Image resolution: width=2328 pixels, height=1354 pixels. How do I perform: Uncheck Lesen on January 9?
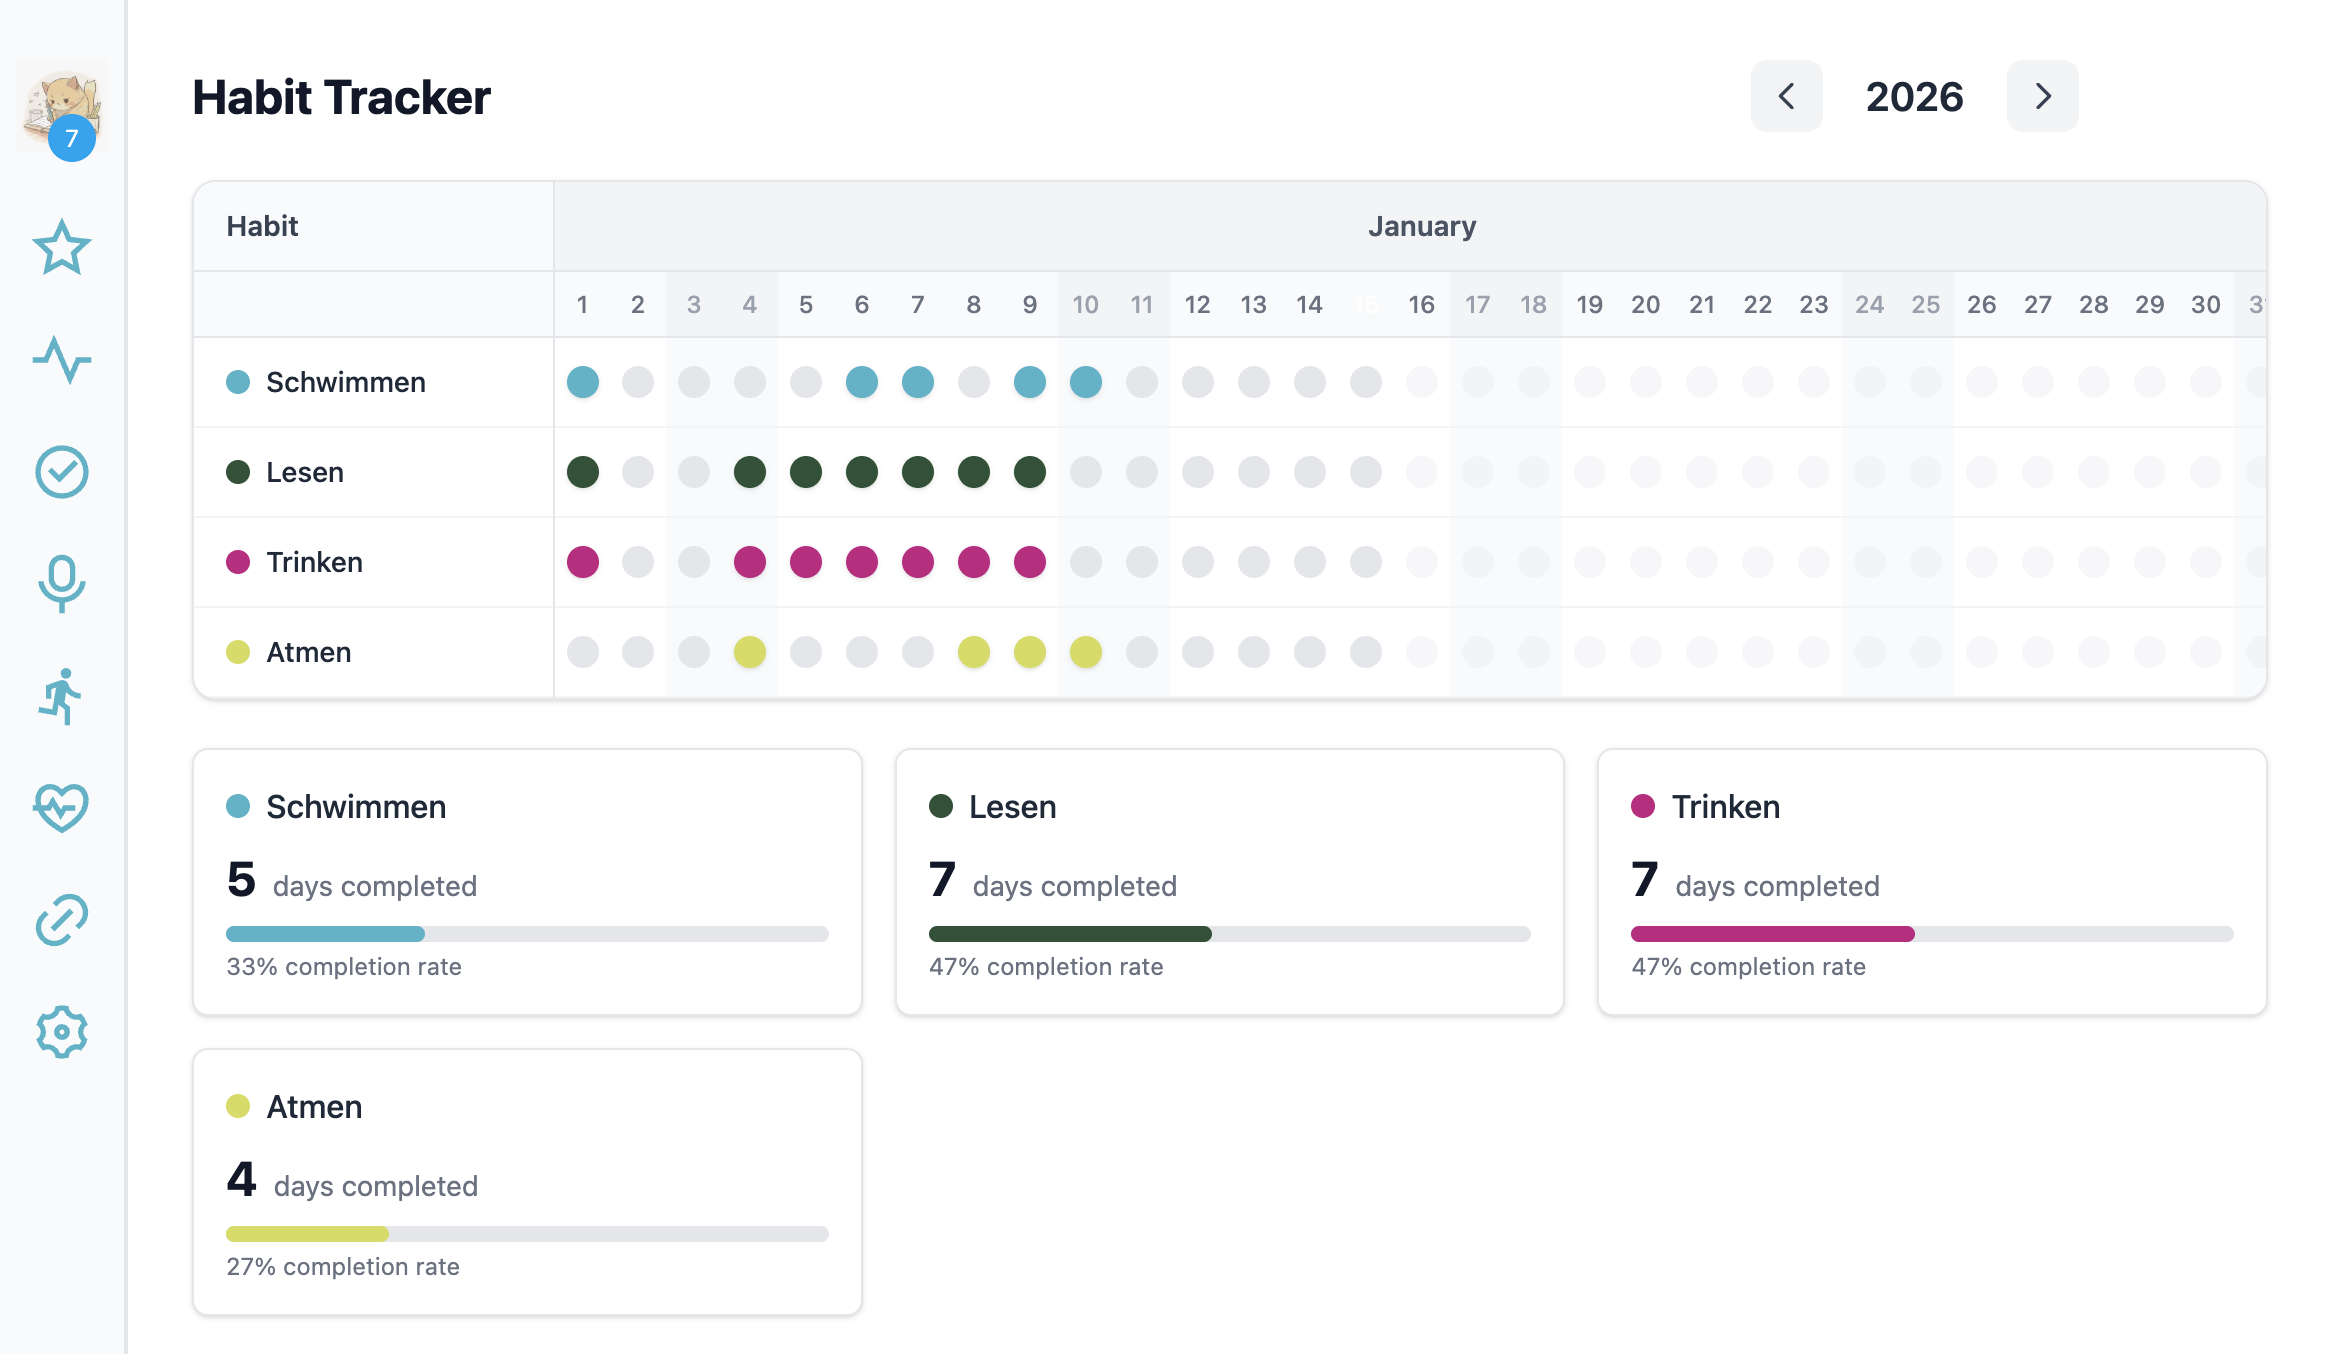tap(1029, 472)
